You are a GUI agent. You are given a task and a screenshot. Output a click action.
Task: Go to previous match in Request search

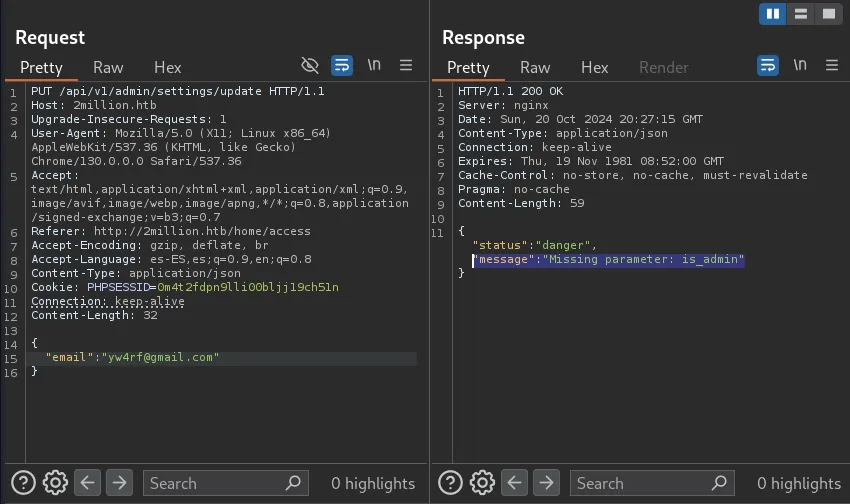[88, 483]
